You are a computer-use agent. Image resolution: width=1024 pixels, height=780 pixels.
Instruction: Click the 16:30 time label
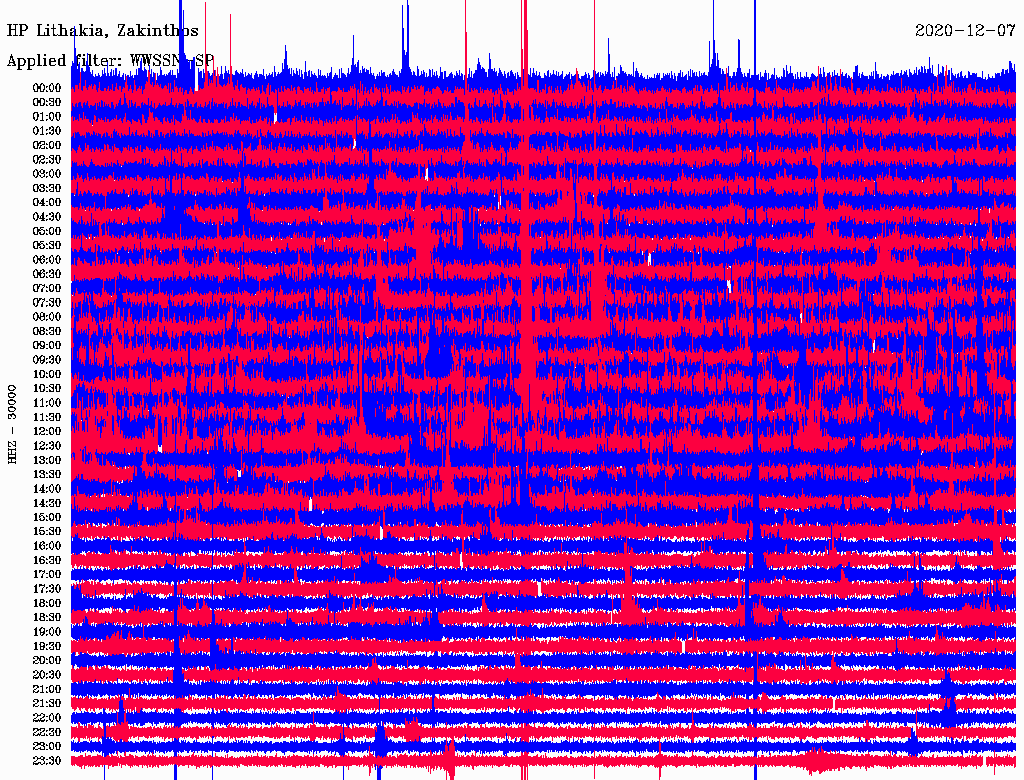(x=47, y=561)
